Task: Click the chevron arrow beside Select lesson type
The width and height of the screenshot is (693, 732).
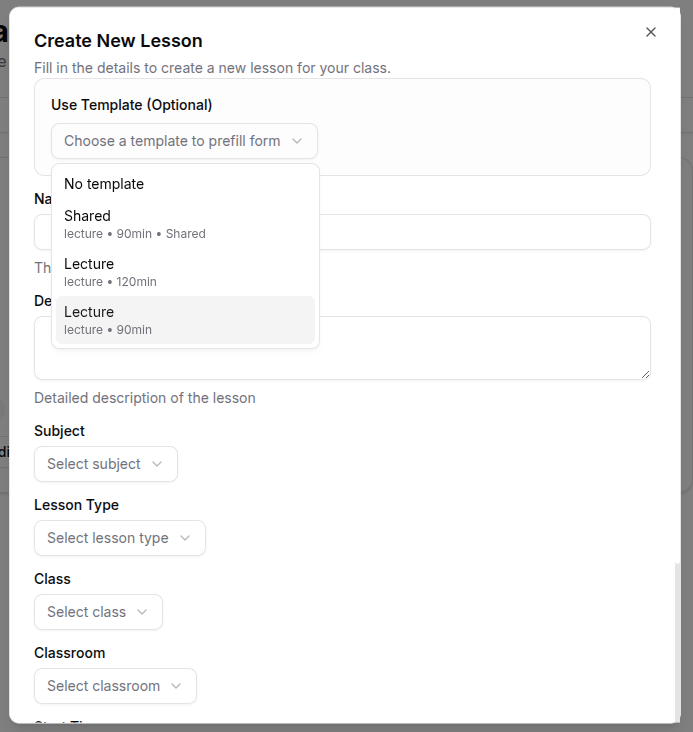Action: tap(185, 538)
